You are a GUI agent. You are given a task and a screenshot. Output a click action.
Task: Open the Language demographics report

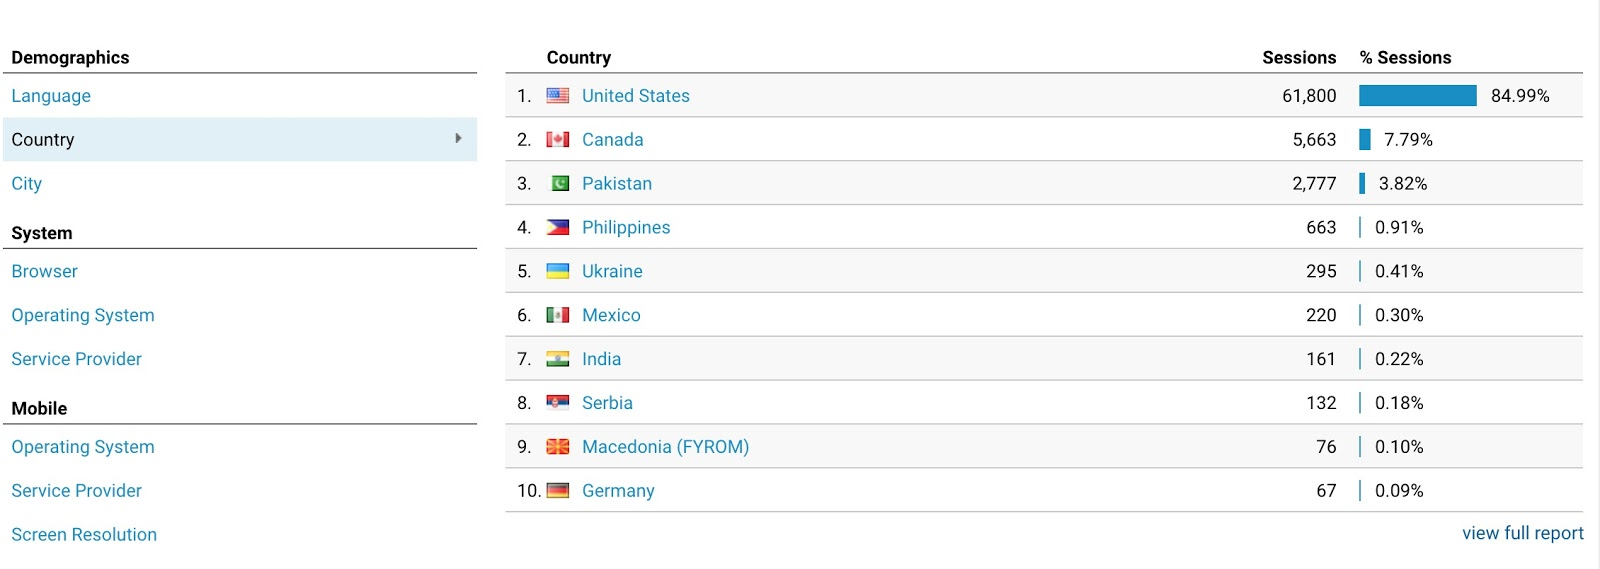click(51, 96)
